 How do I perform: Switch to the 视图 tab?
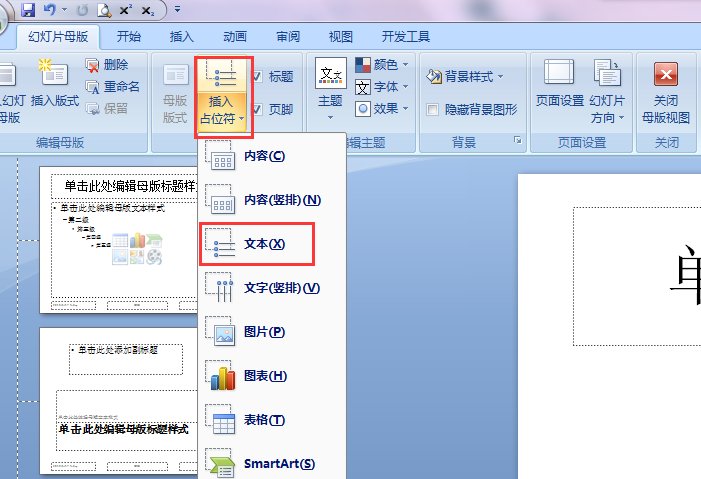click(341, 37)
